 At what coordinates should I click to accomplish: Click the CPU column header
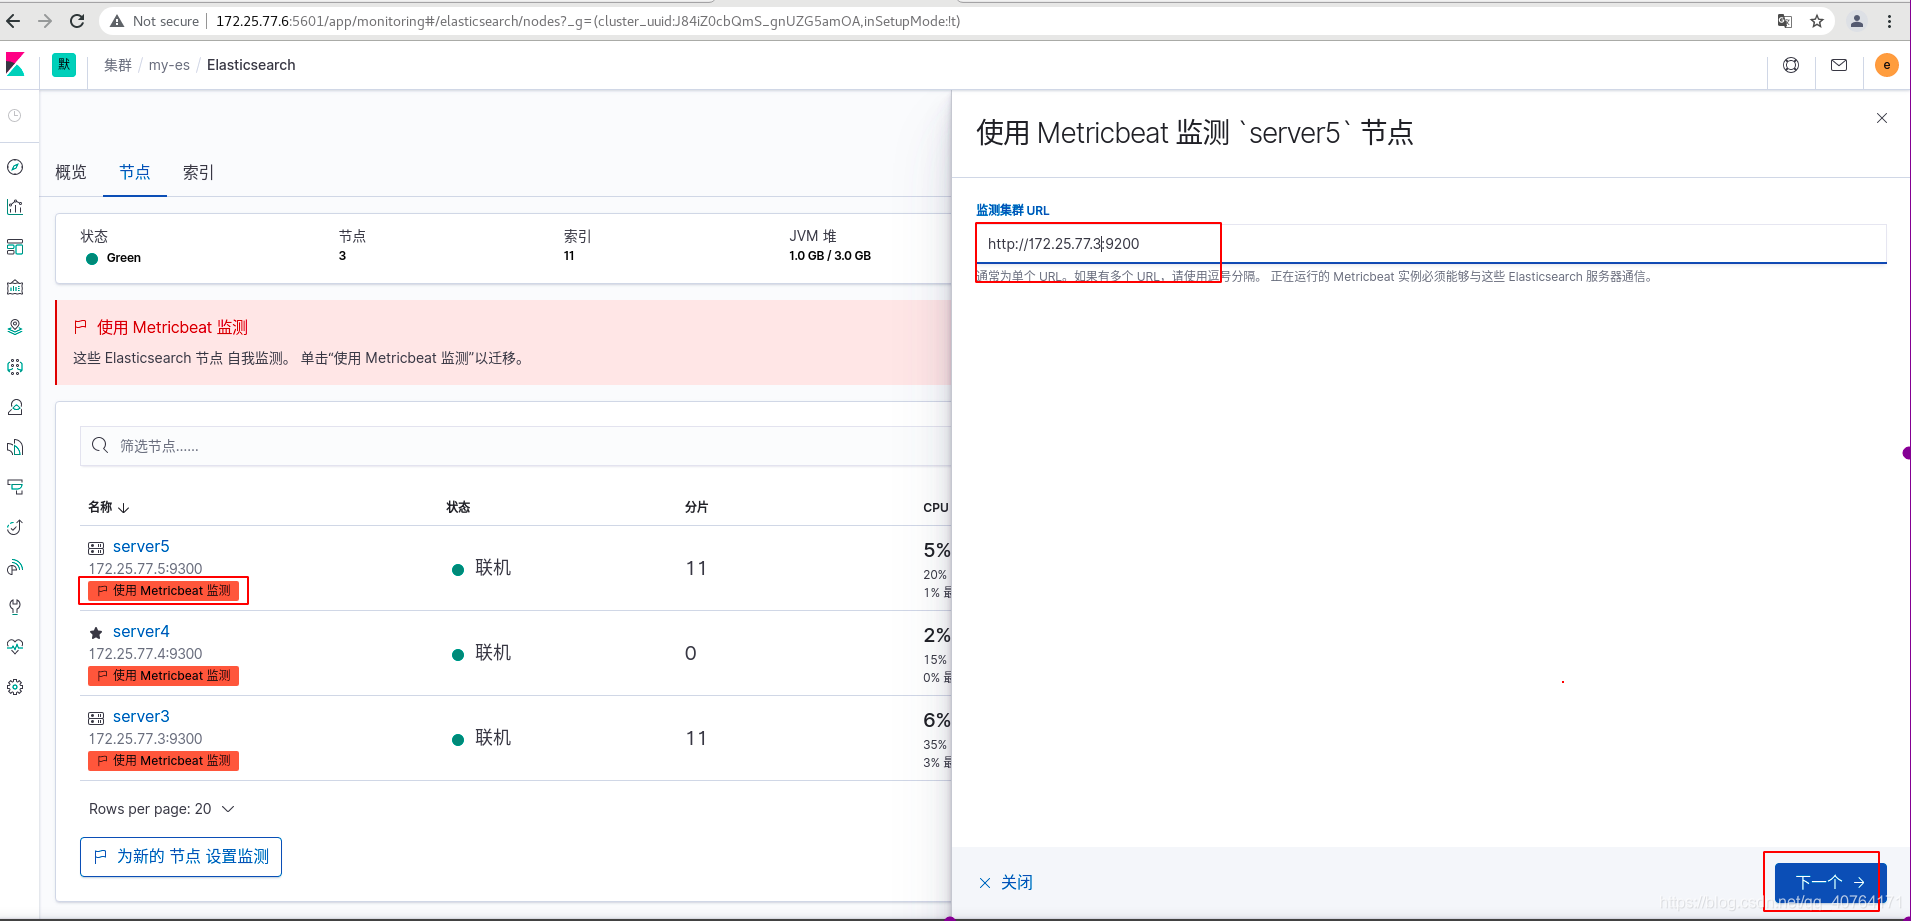(x=936, y=507)
